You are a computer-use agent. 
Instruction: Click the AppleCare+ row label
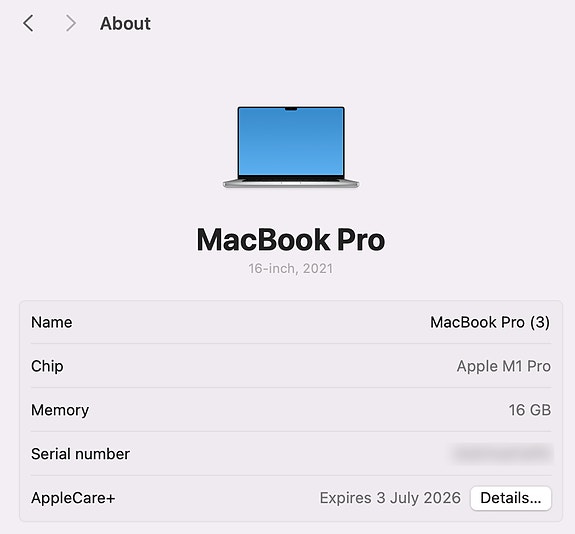click(73, 498)
